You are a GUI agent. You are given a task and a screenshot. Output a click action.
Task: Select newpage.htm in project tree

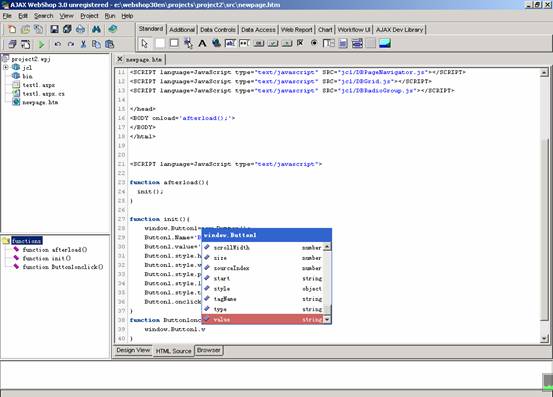[x=40, y=102]
